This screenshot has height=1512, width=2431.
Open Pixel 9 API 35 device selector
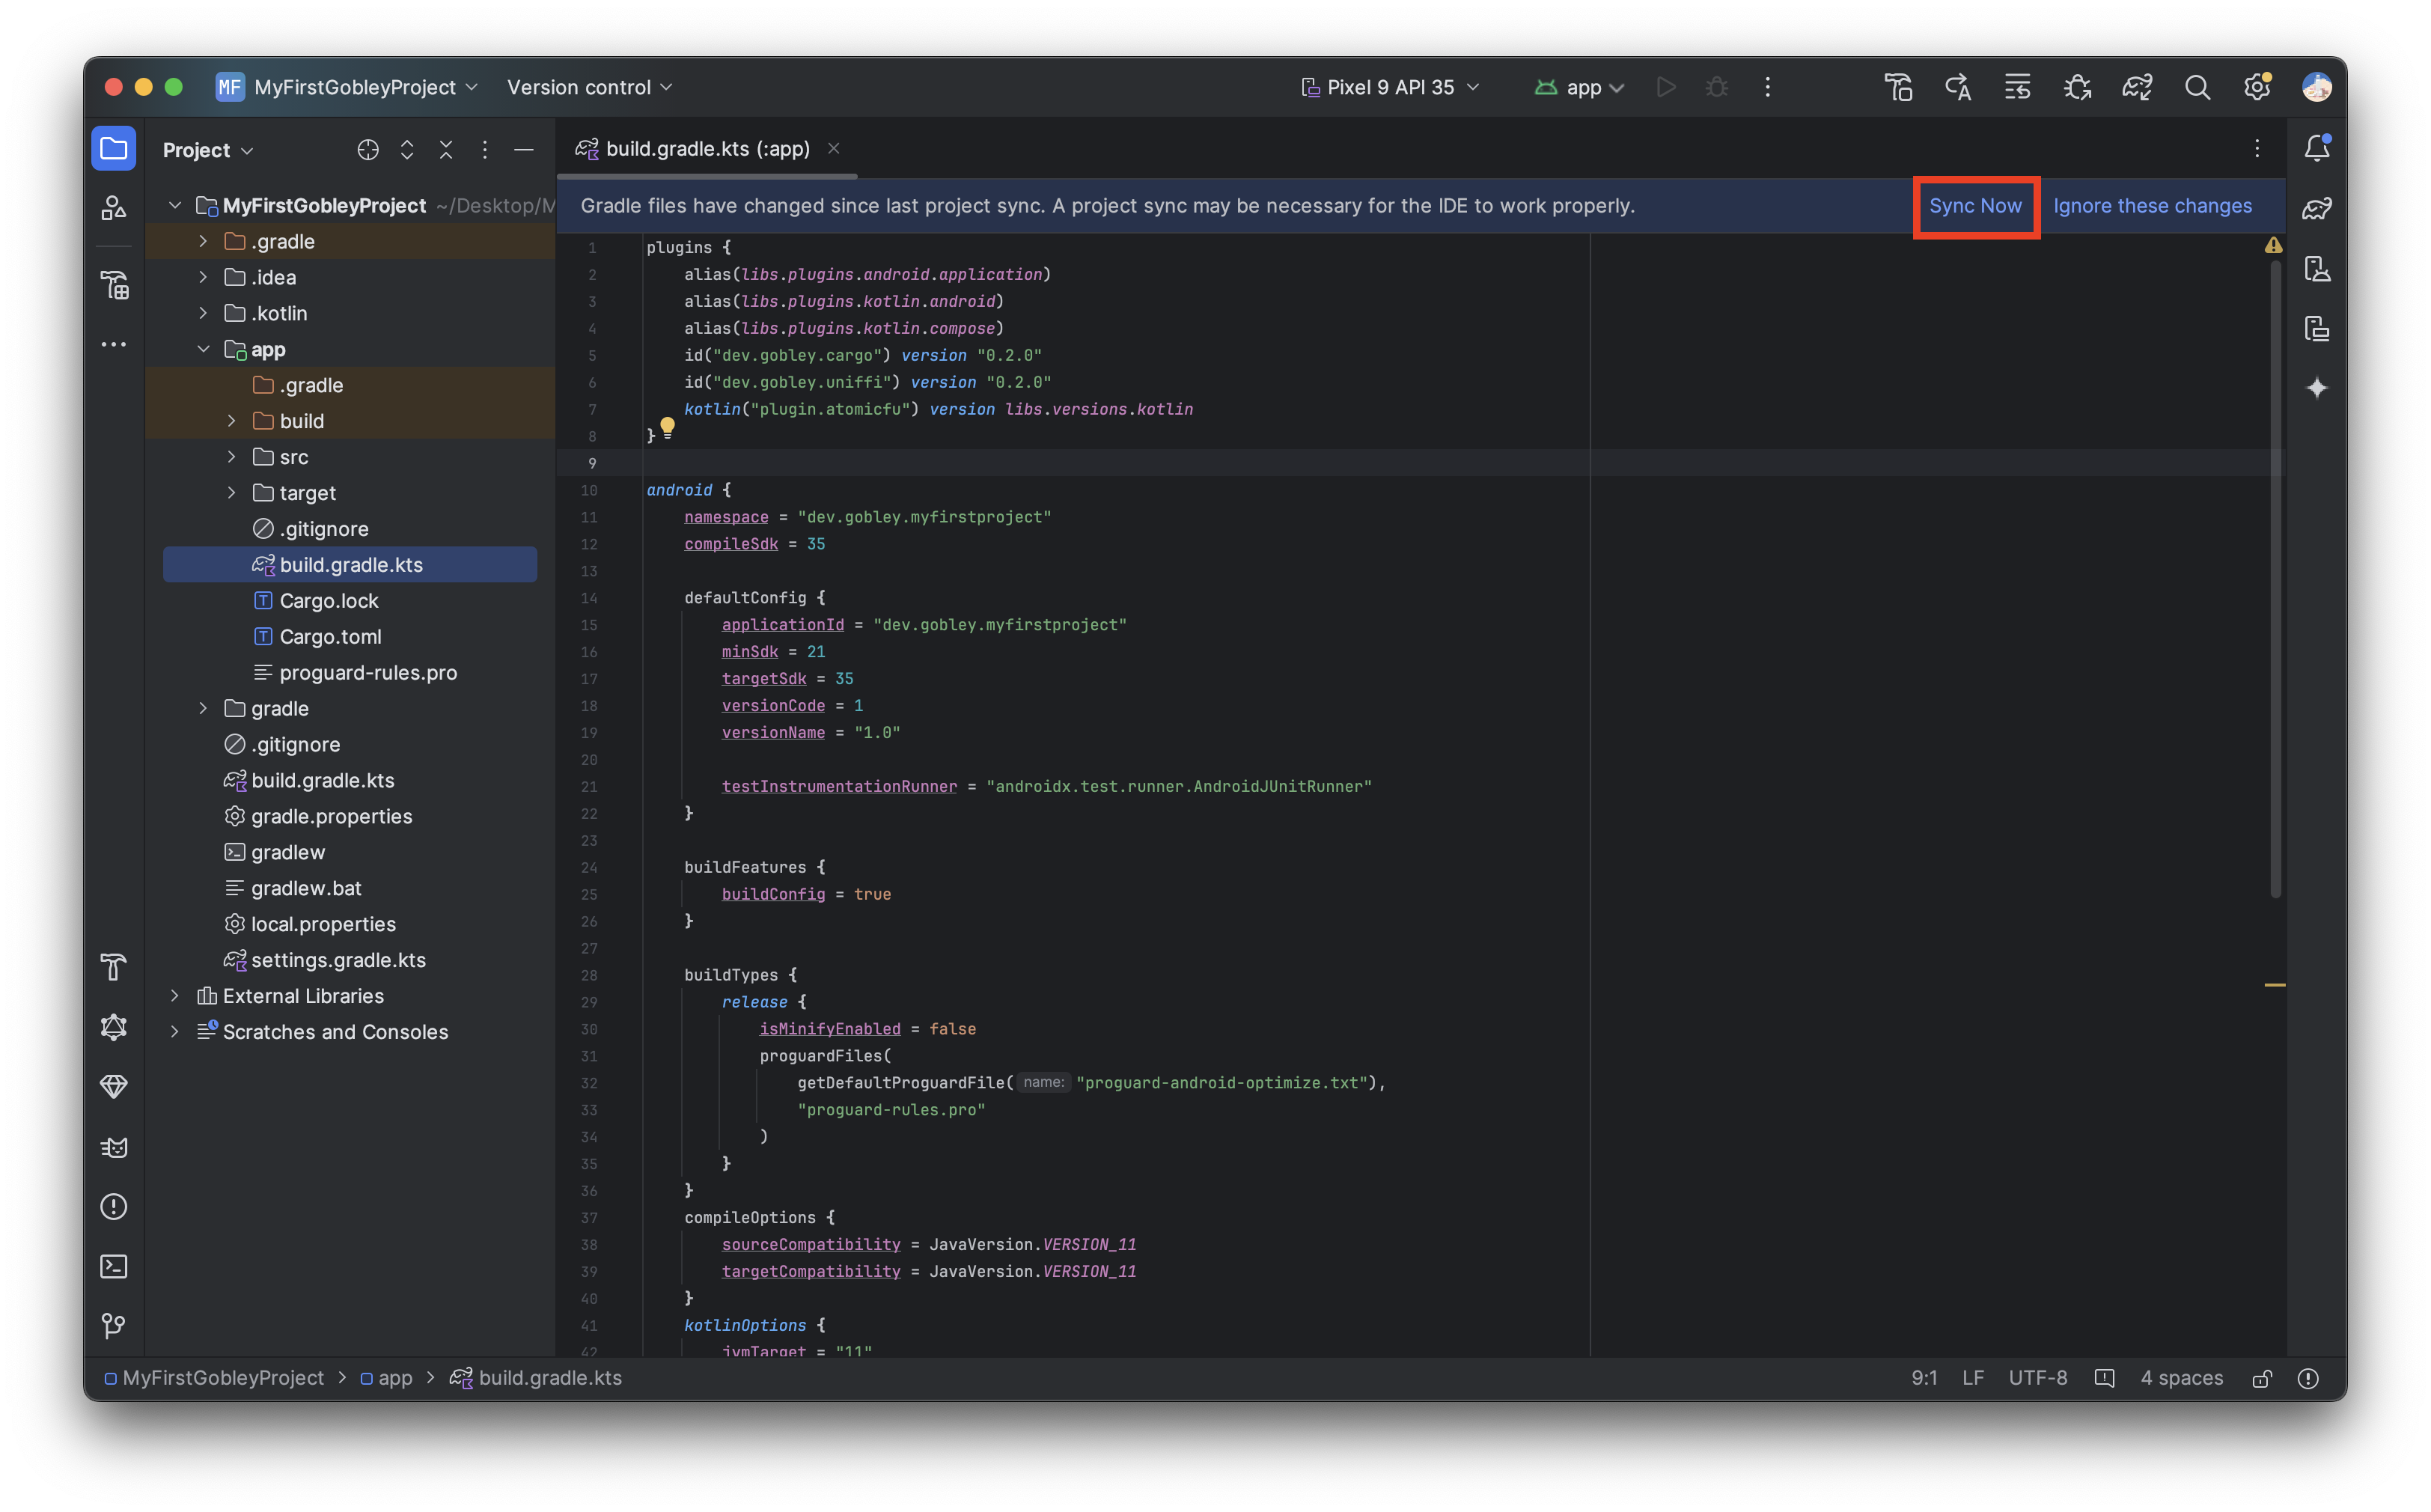[1390, 88]
